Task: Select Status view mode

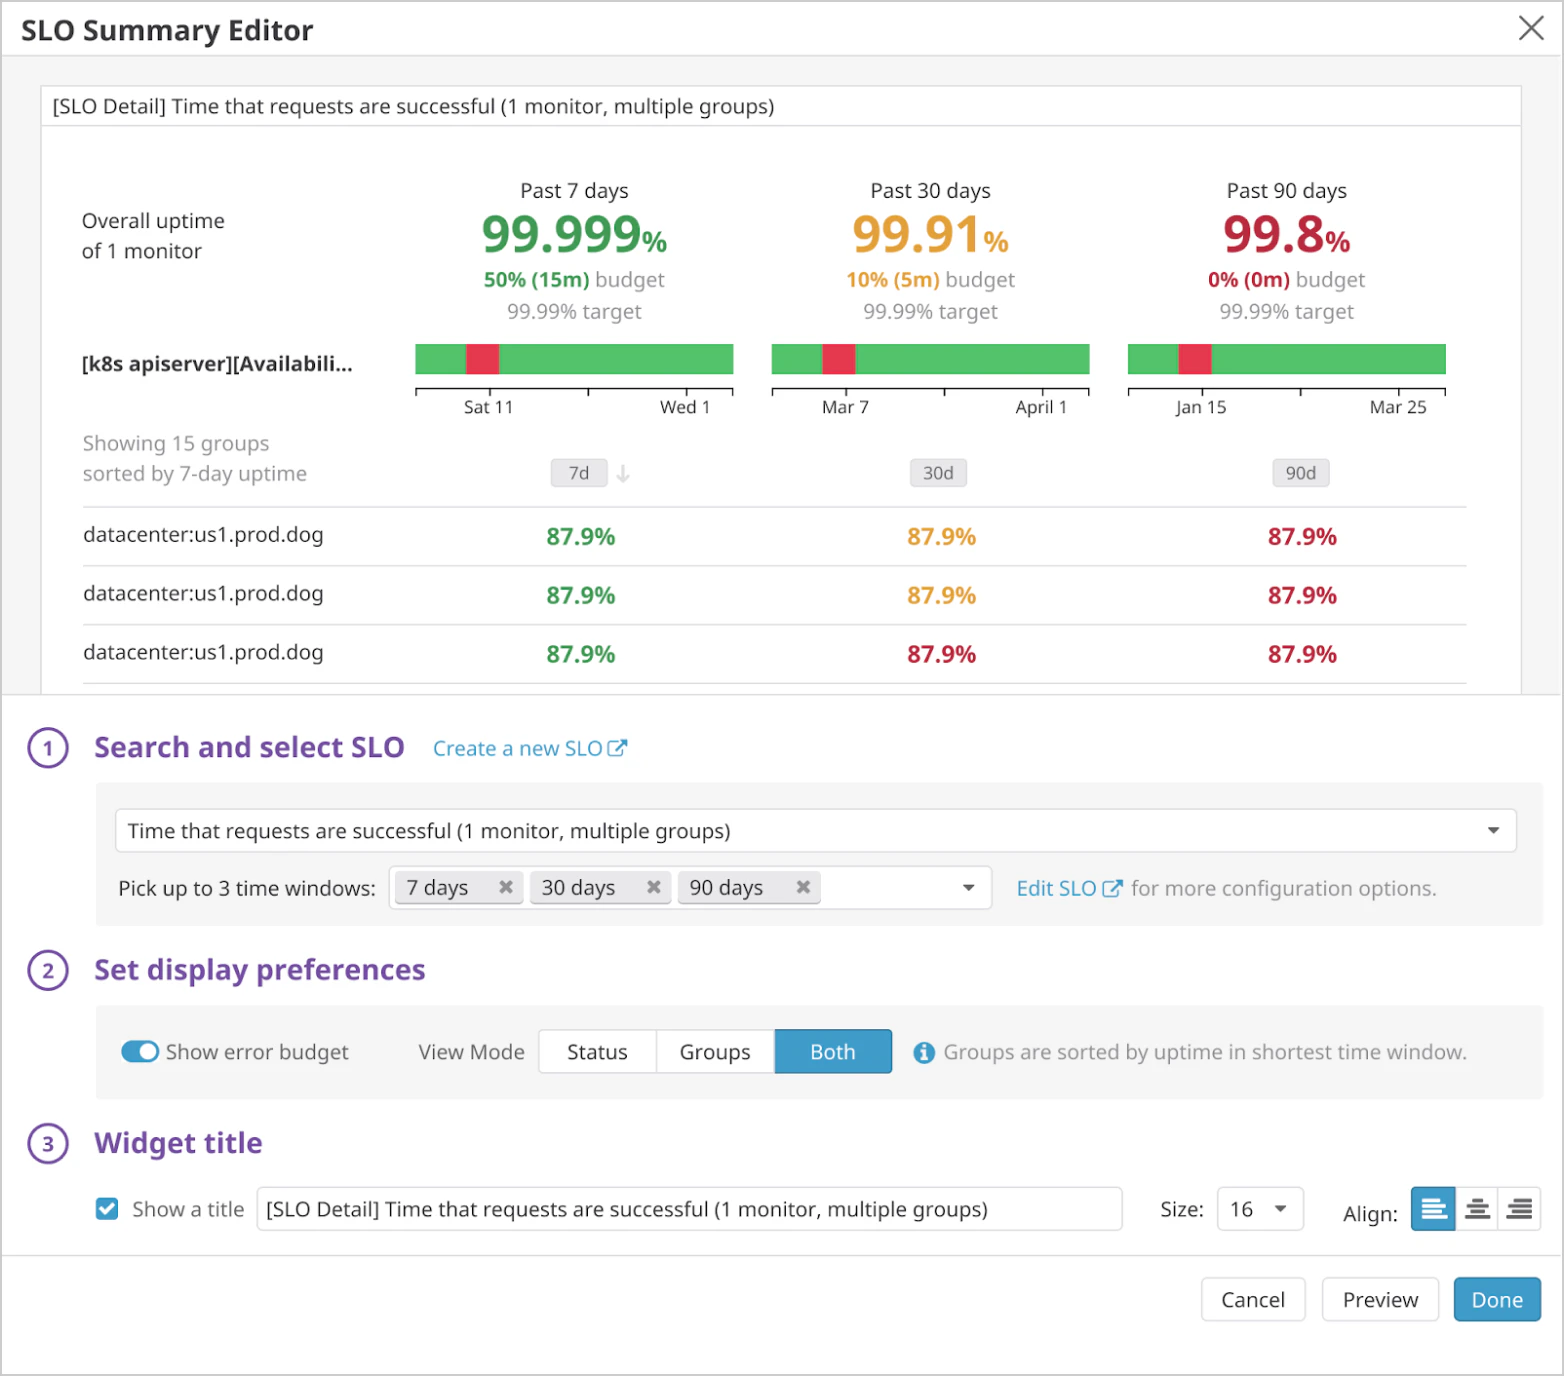Action: [597, 1052]
